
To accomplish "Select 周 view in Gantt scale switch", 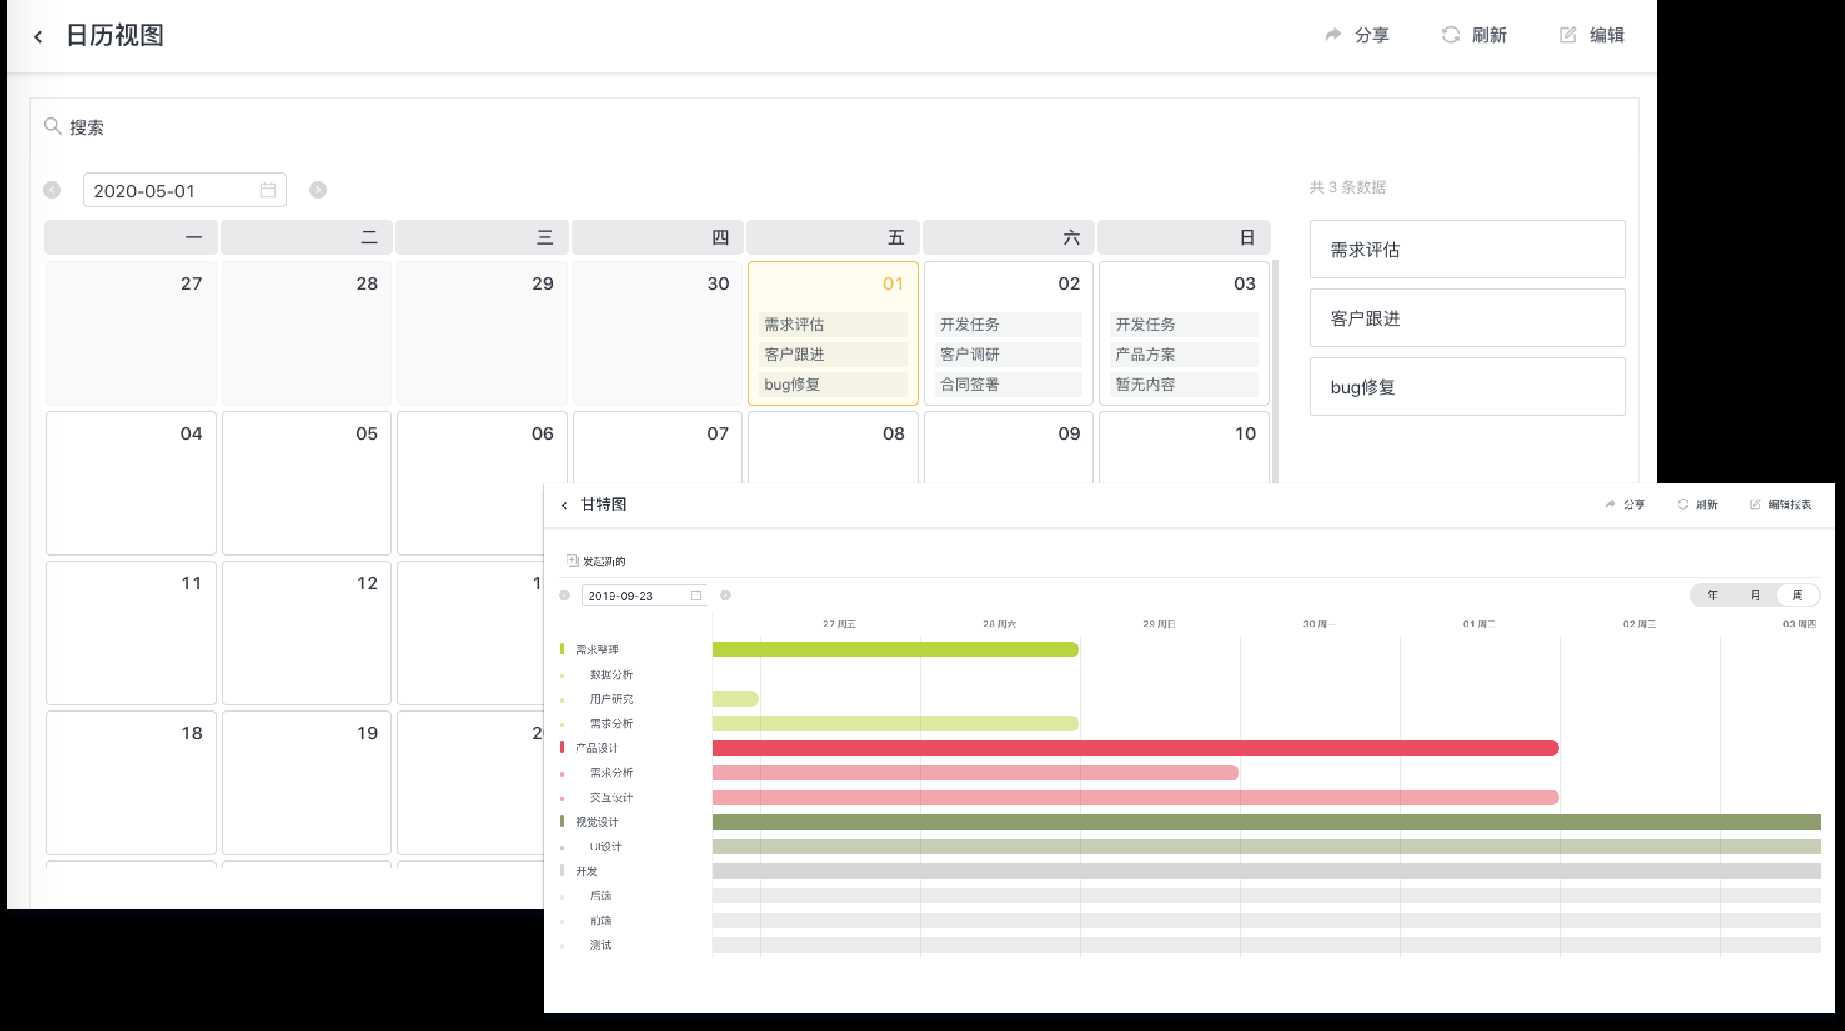I will 1797,595.
